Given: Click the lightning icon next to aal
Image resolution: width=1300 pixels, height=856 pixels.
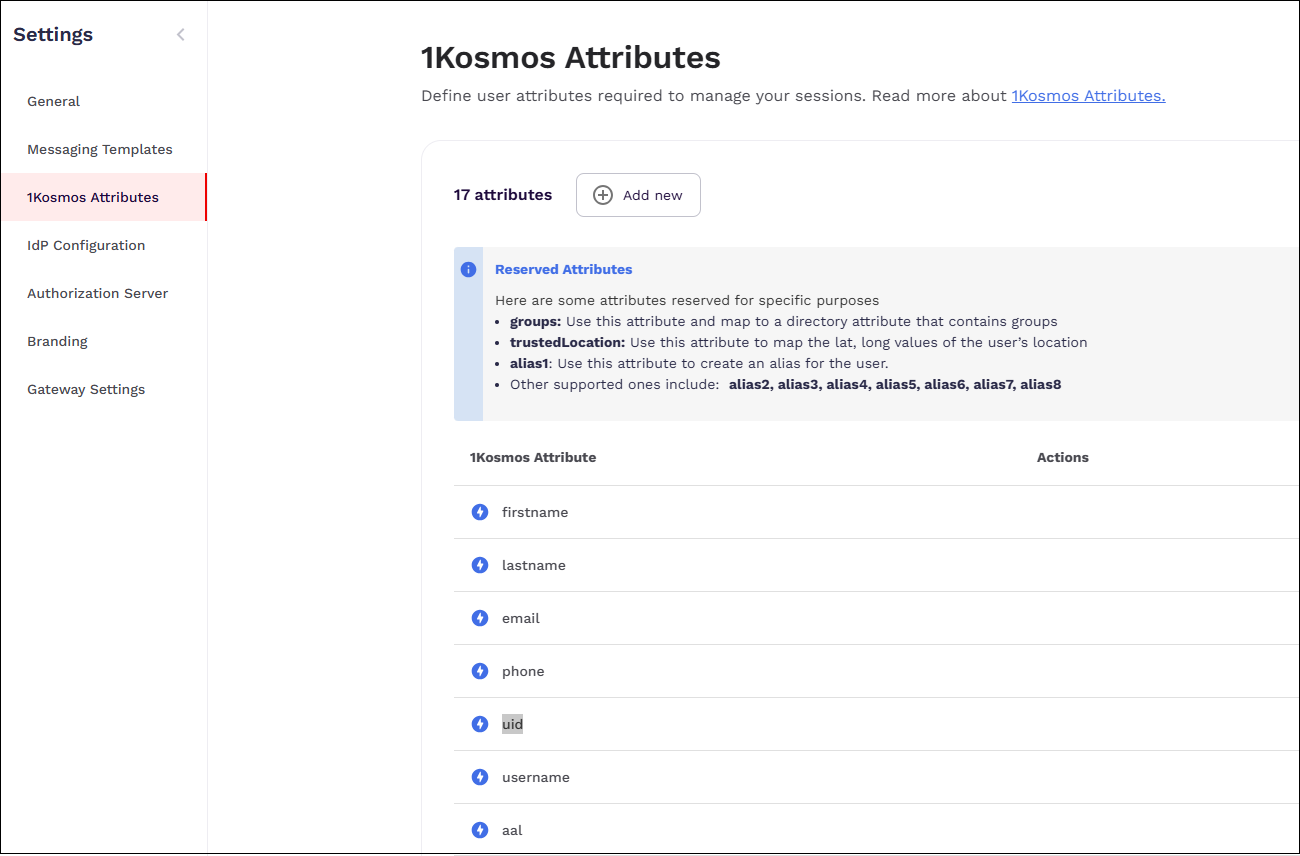Looking at the screenshot, I should (480, 830).
